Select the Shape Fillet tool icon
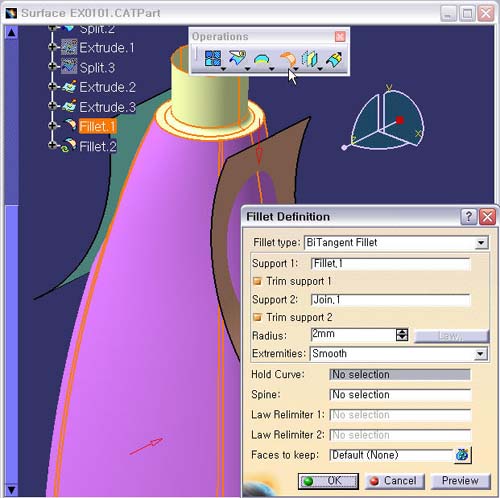 click(x=287, y=59)
